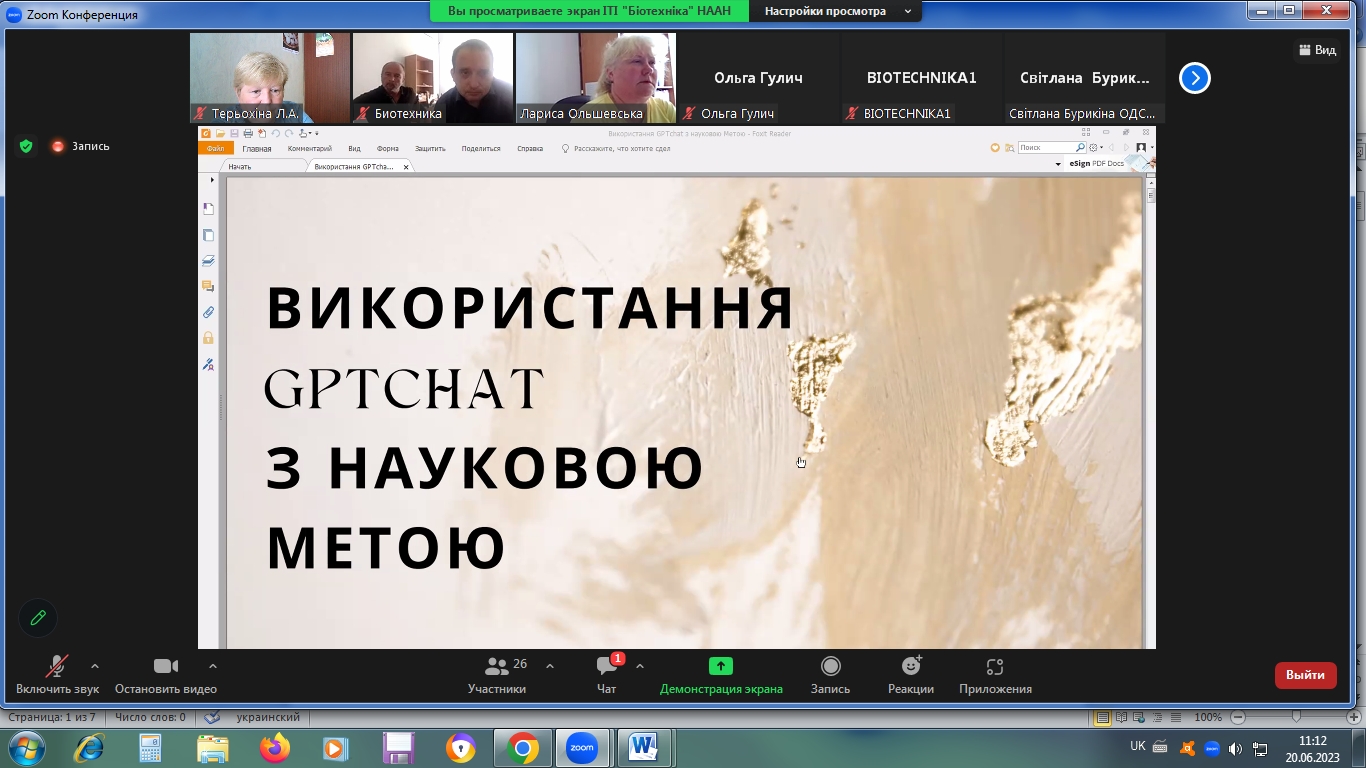Open signatures panel in Foxit sidebar

(x=209, y=365)
